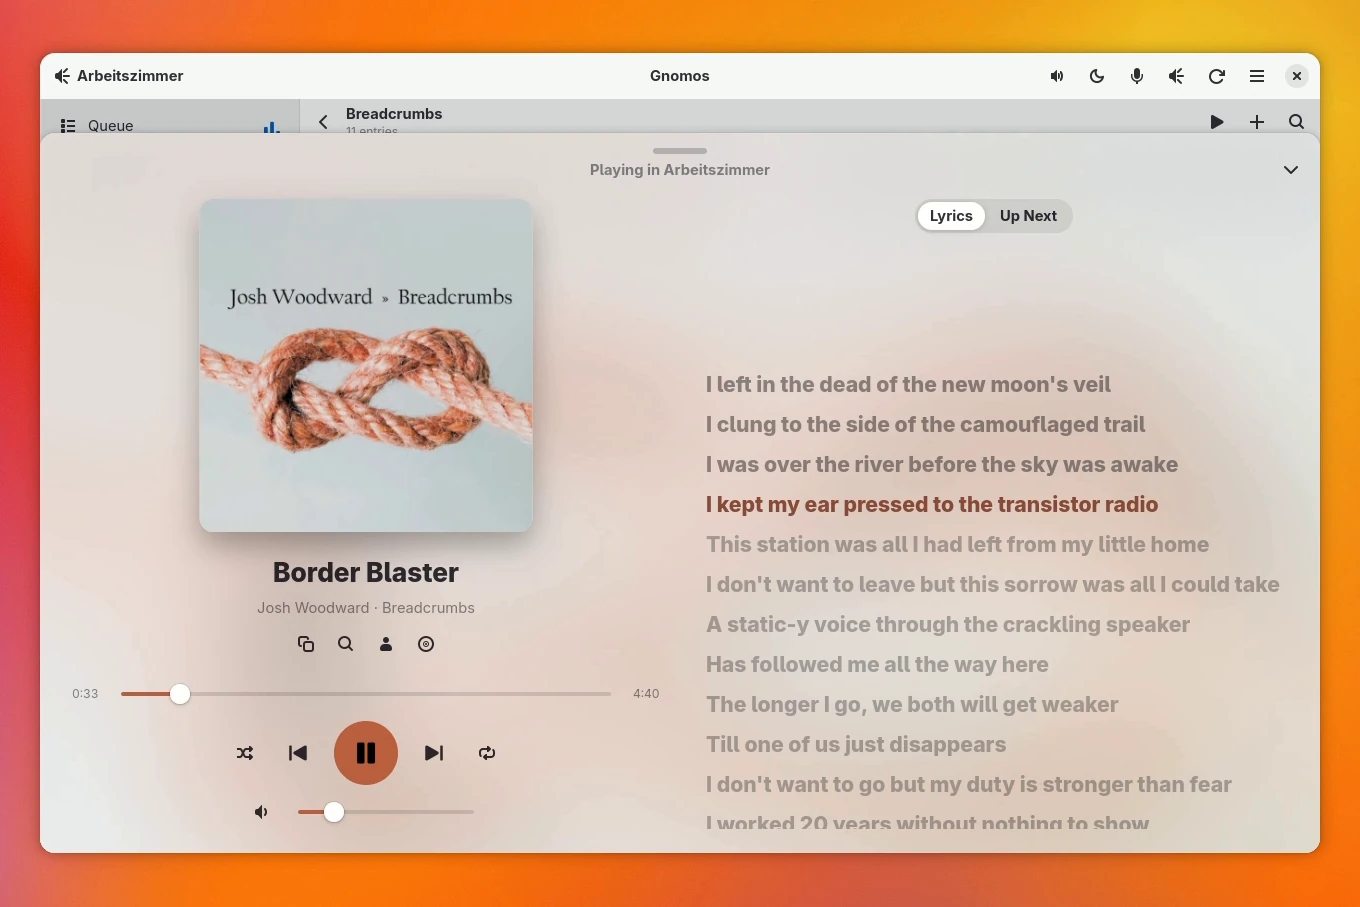Go back from Breadcrumbs album

click(x=323, y=122)
